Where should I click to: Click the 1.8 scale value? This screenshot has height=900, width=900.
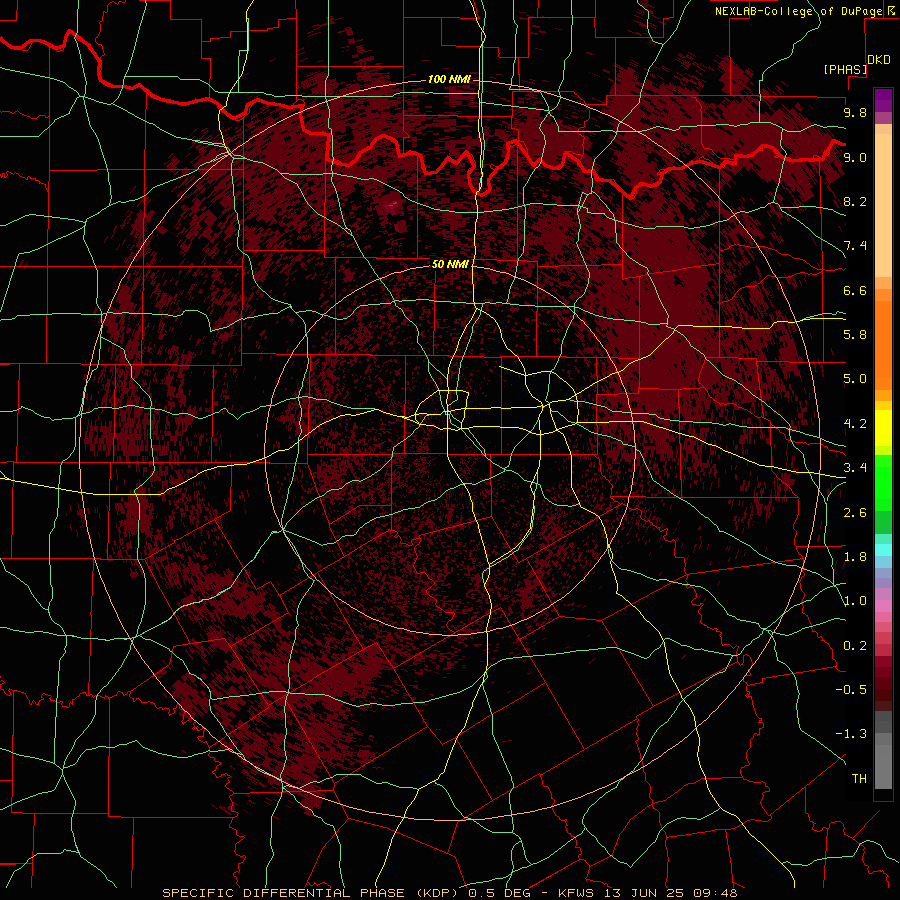[x=855, y=557]
